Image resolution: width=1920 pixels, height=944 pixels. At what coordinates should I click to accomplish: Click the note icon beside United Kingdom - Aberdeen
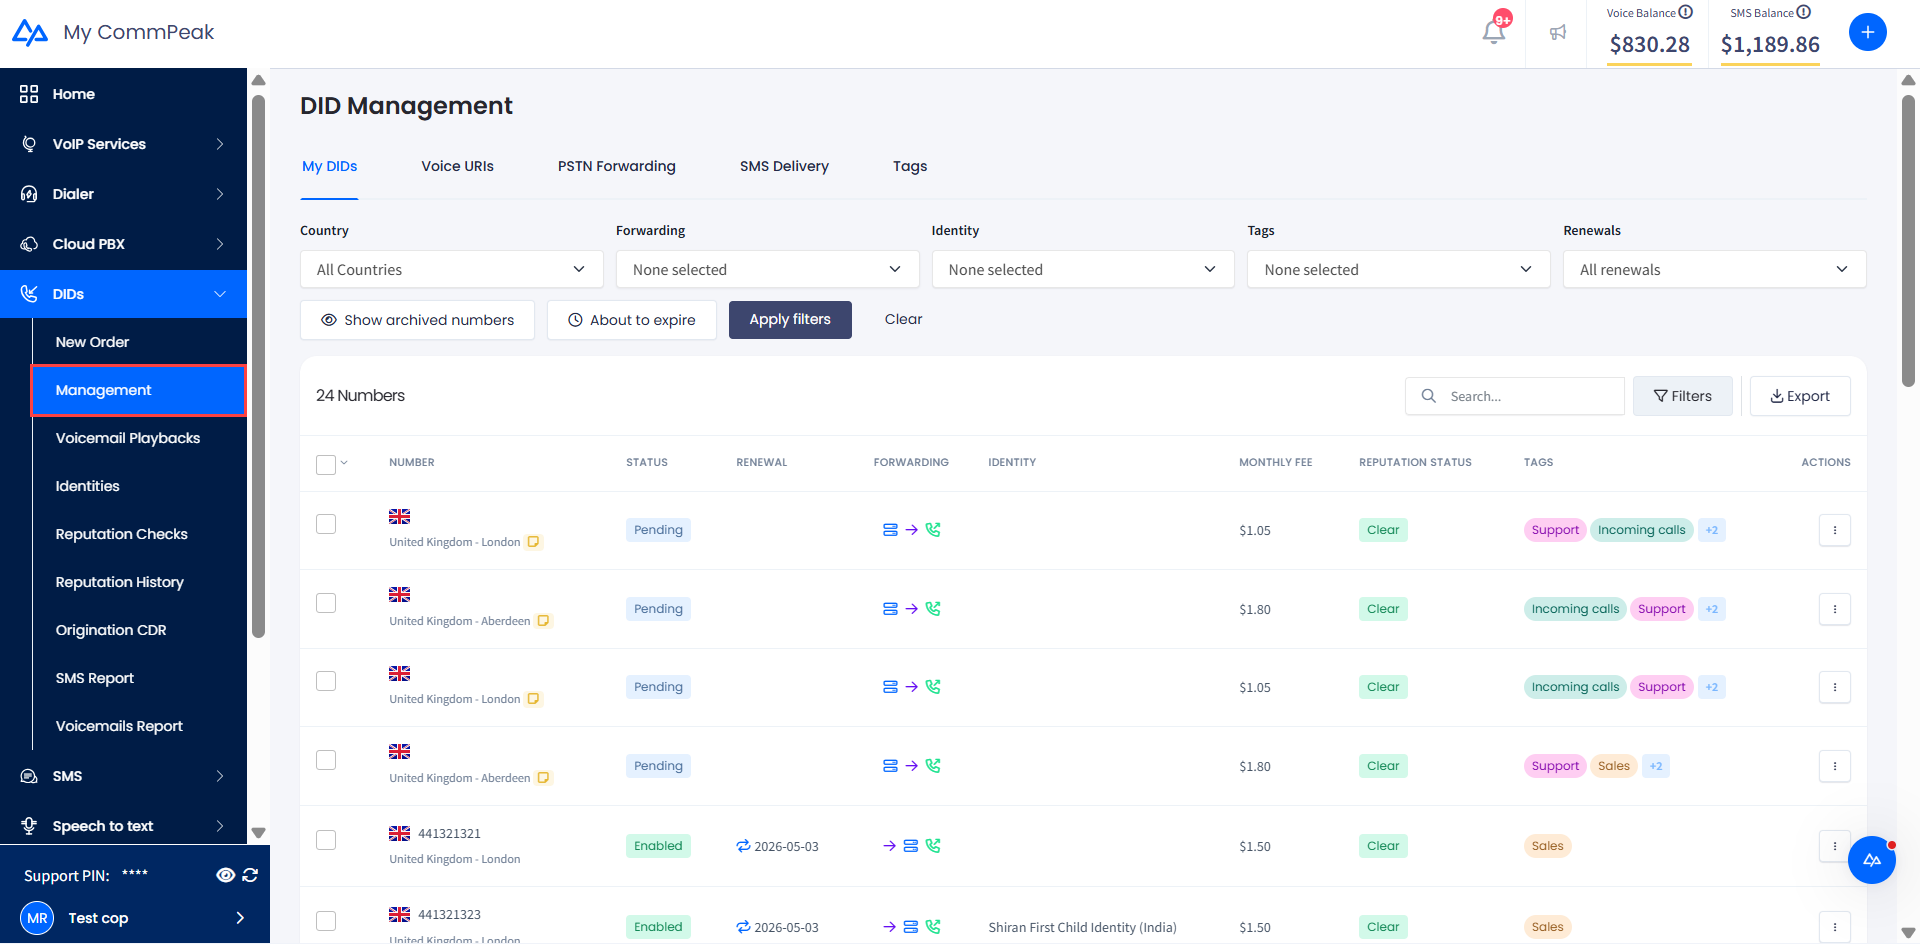click(543, 621)
